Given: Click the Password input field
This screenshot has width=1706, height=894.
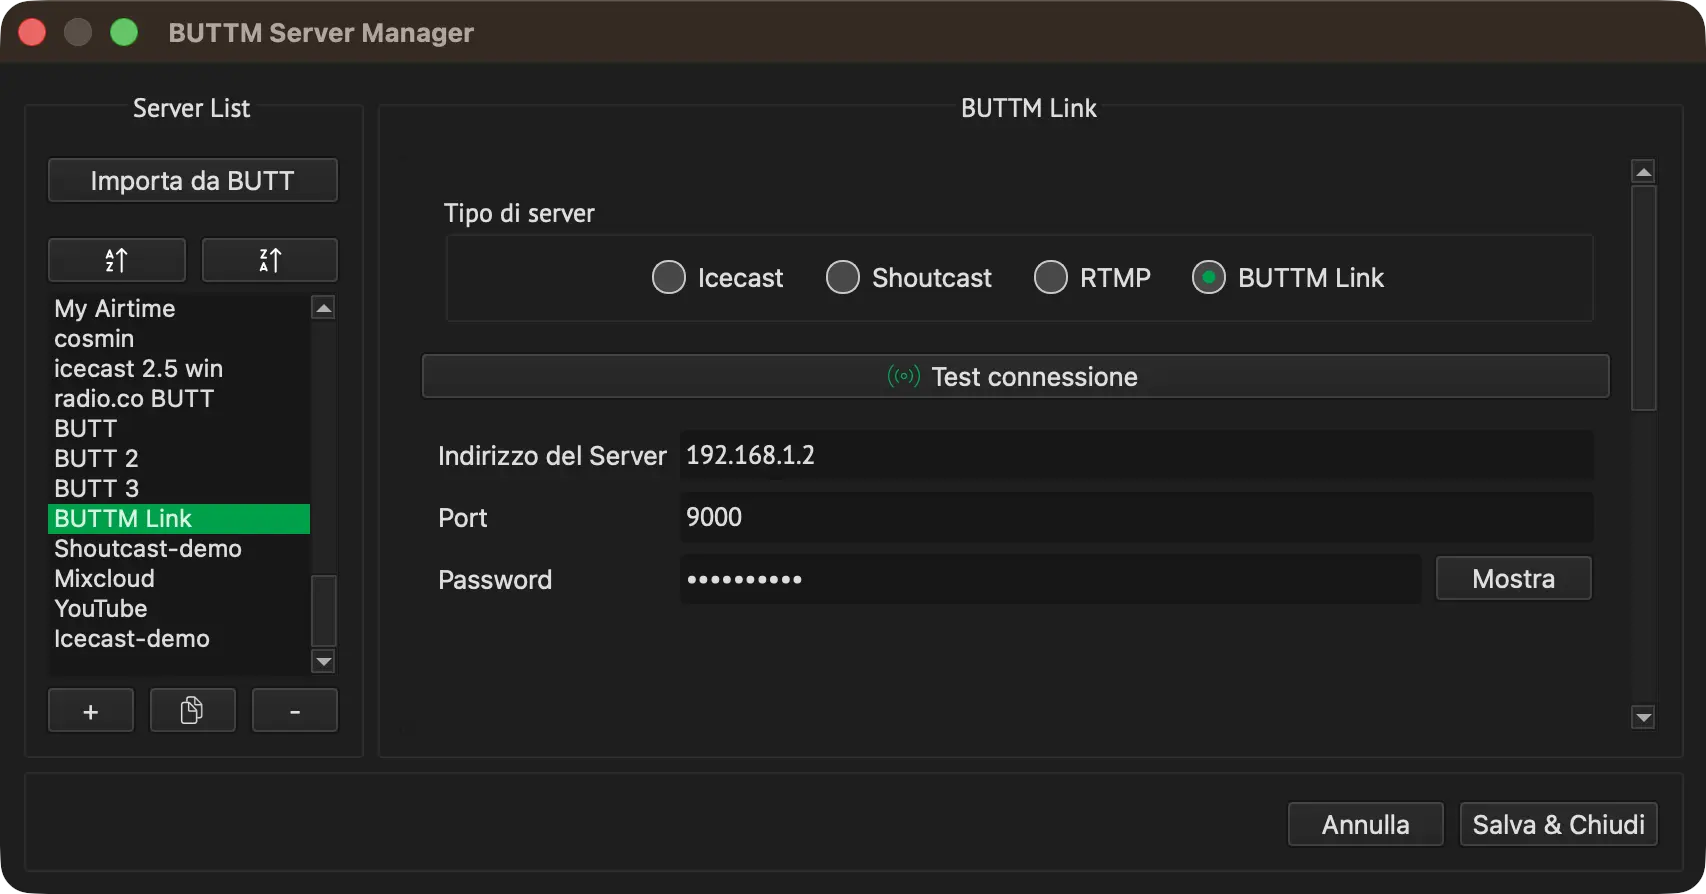Looking at the screenshot, I should pyautogui.click(x=1050, y=579).
